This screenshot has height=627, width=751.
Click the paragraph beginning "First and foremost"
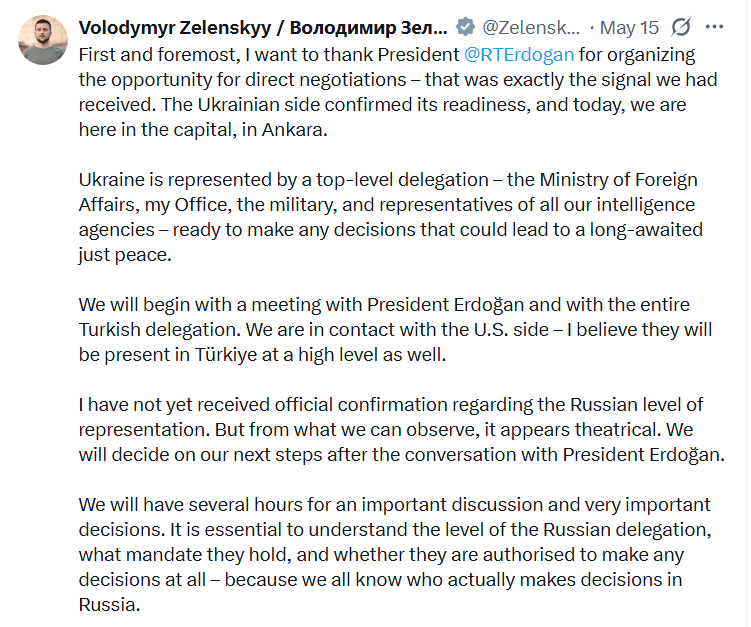point(398,92)
